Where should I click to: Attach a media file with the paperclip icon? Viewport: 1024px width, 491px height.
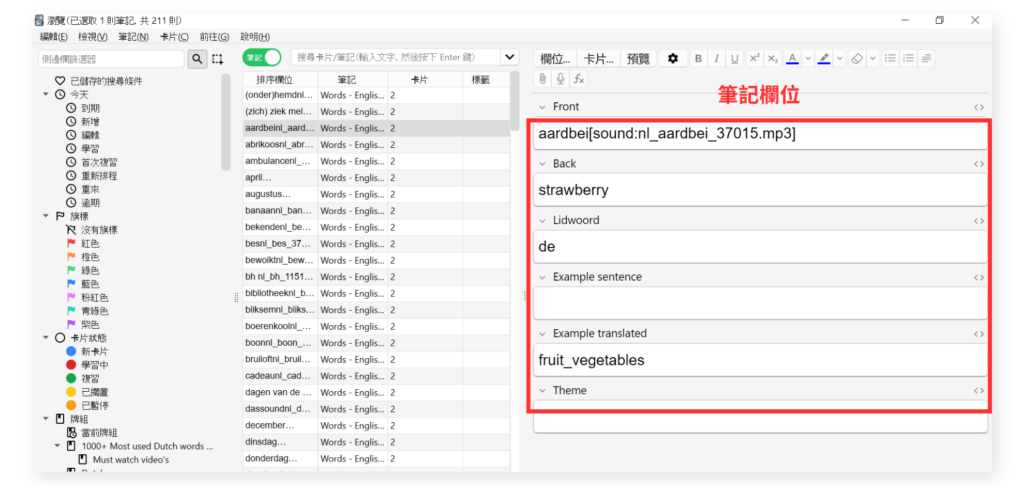(x=543, y=78)
